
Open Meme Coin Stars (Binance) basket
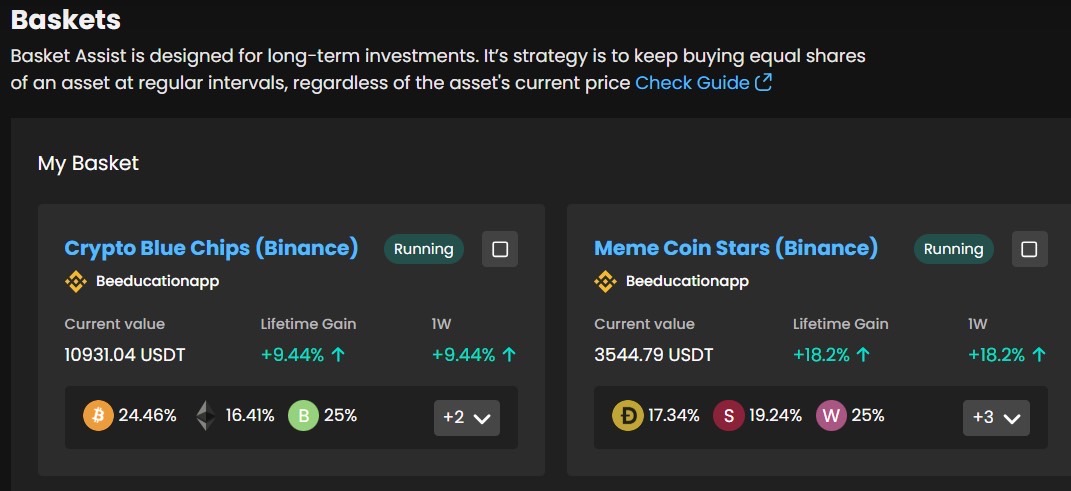point(736,248)
